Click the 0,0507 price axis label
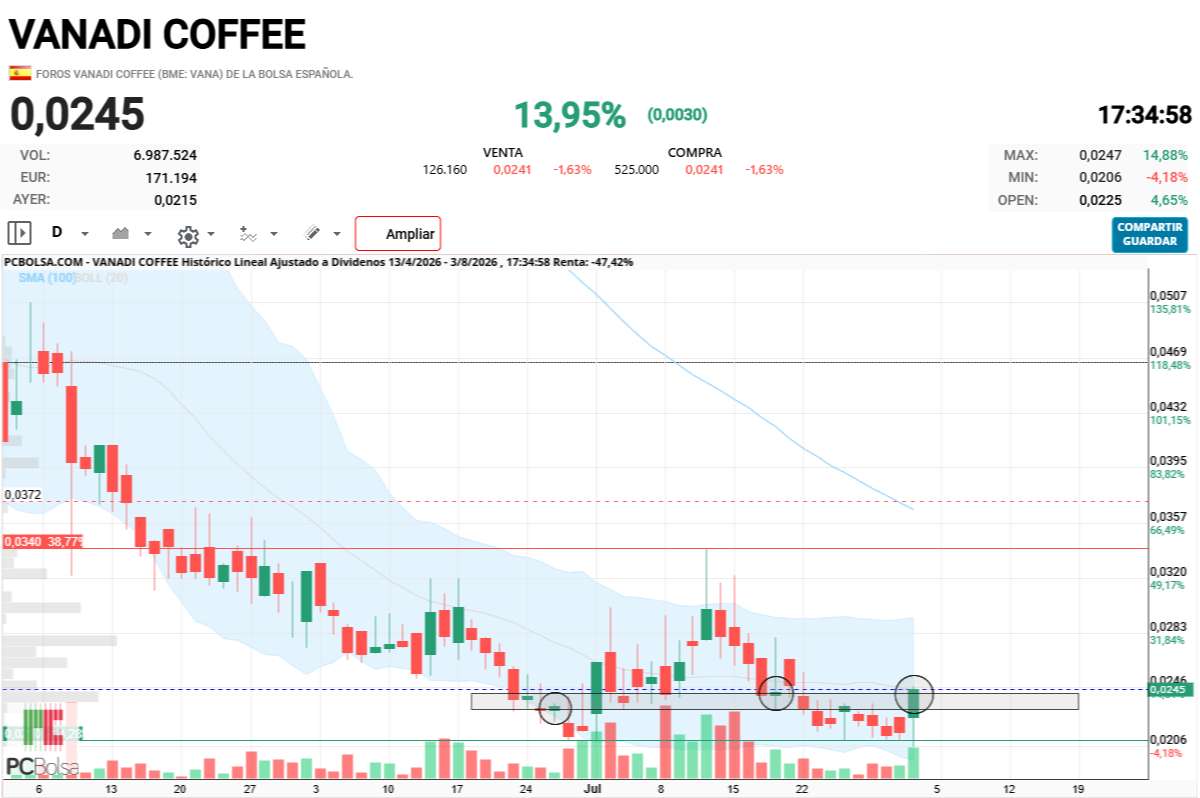This screenshot has width=1200, height=798. tap(1167, 296)
